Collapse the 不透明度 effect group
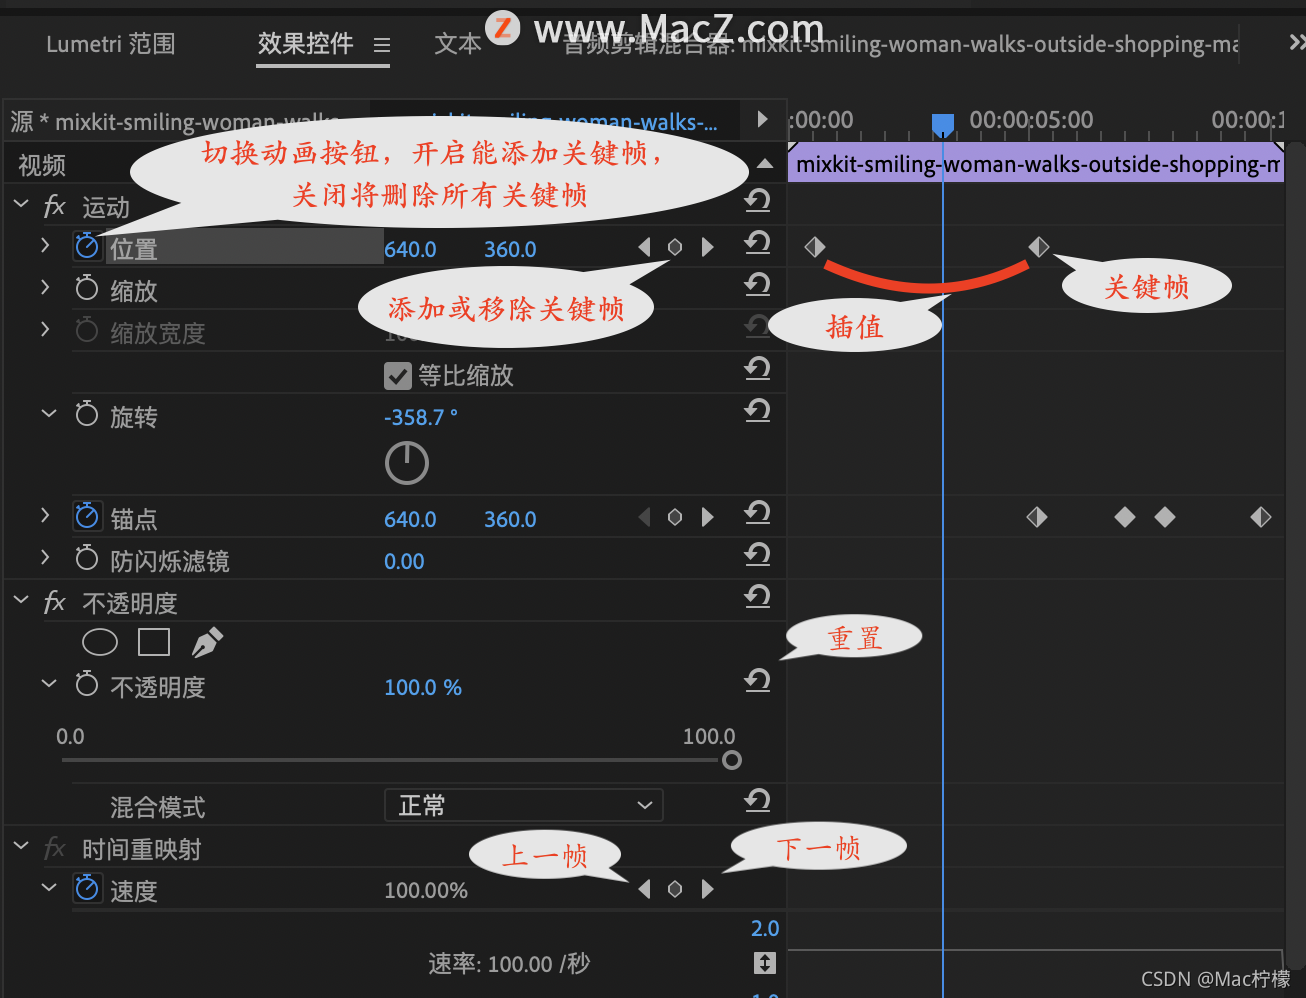Image resolution: width=1306 pixels, height=998 pixels. [x=21, y=600]
